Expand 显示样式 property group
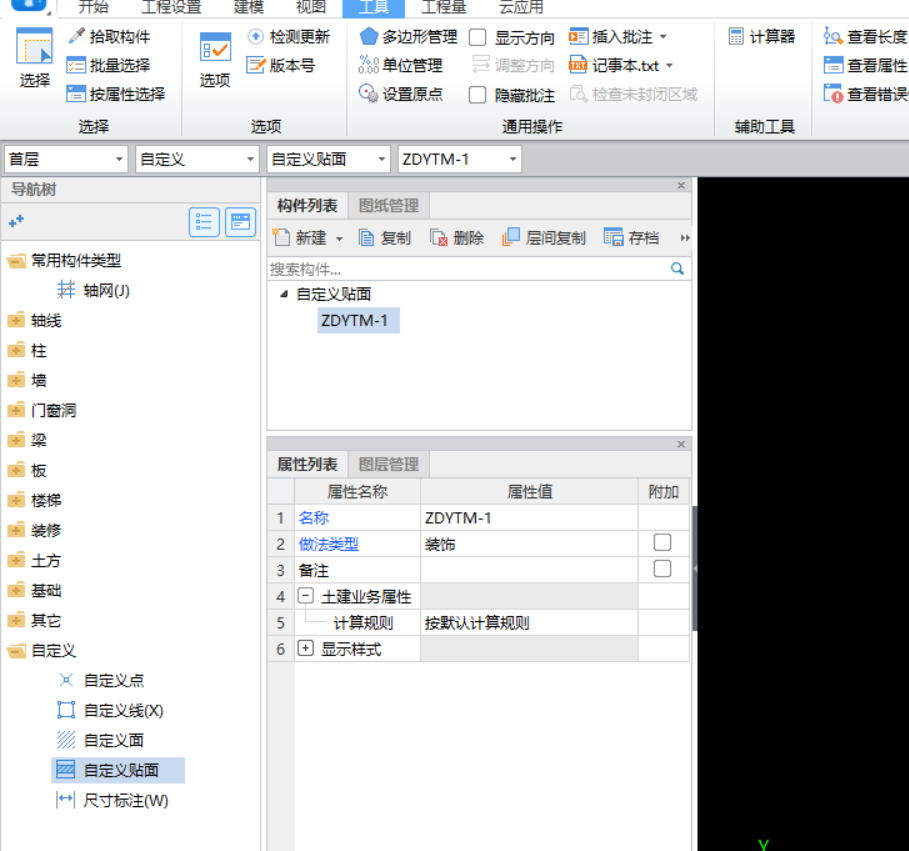The width and height of the screenshot is (909, 851). pyautogui.click(x=306, y=648)
